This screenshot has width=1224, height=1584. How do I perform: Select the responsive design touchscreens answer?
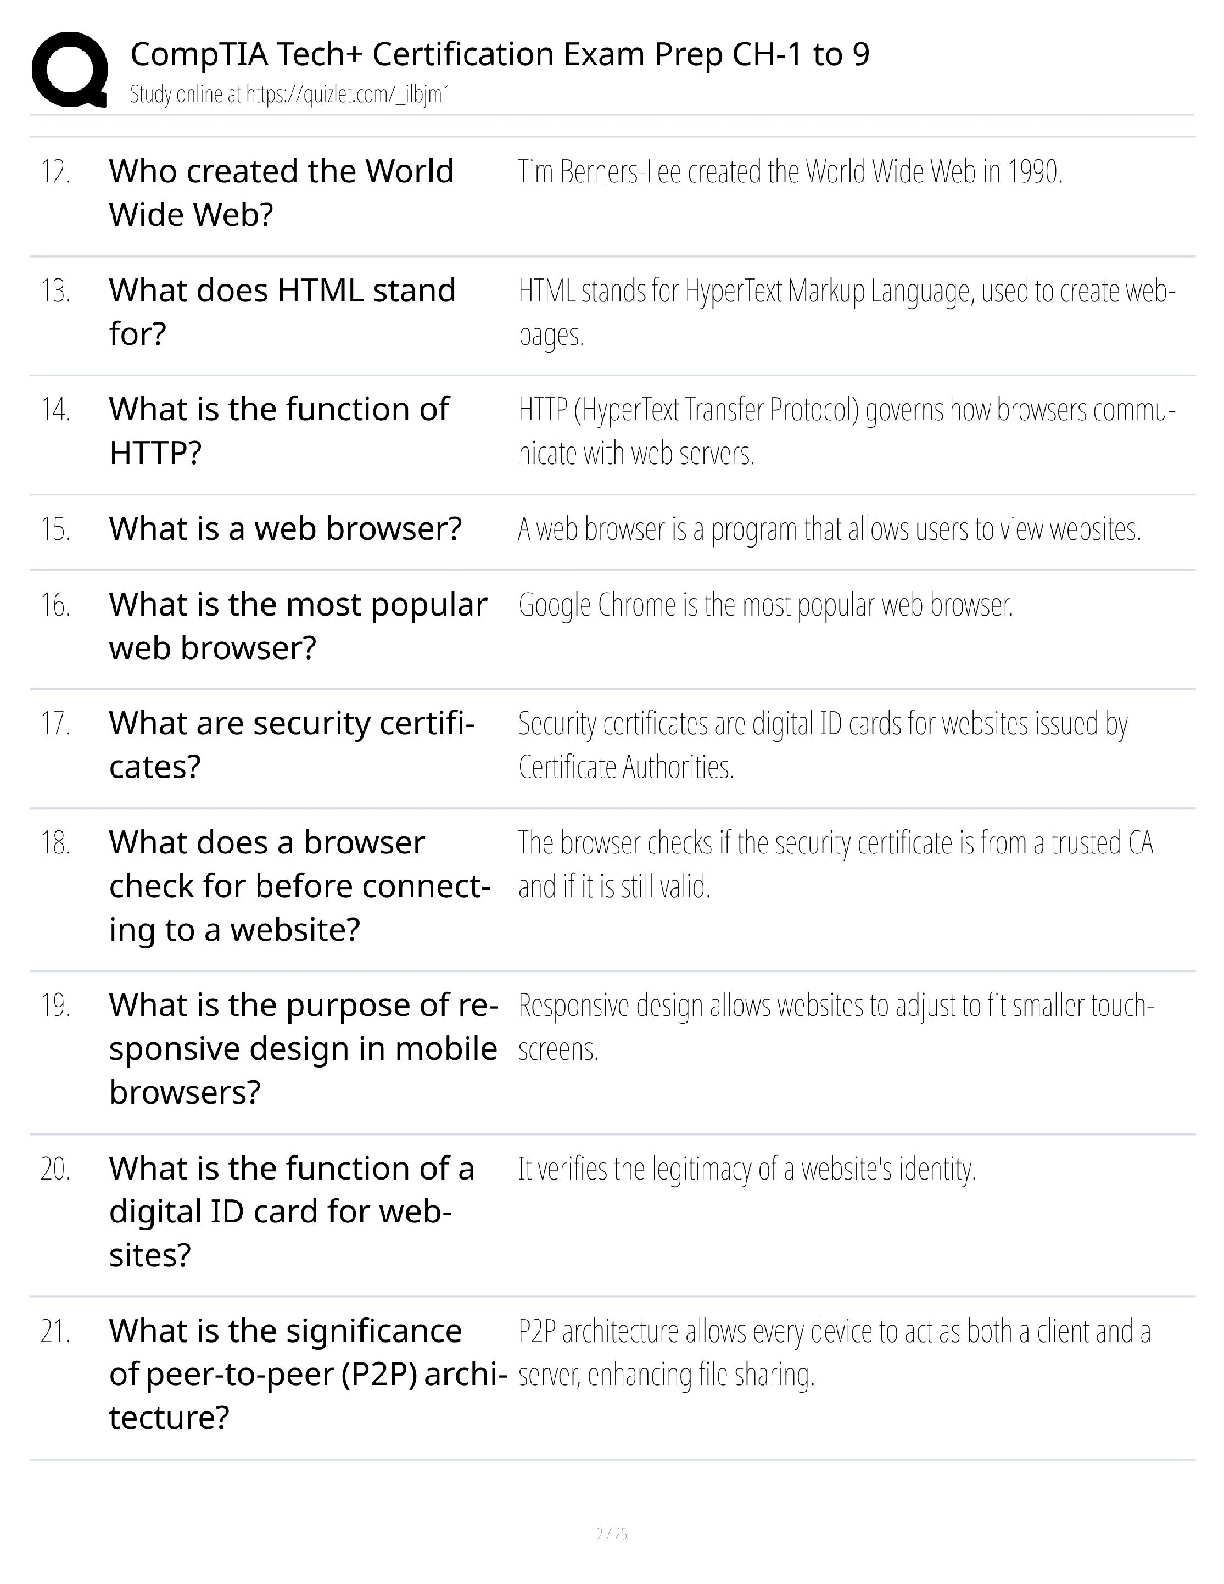tap(836, 1027)
